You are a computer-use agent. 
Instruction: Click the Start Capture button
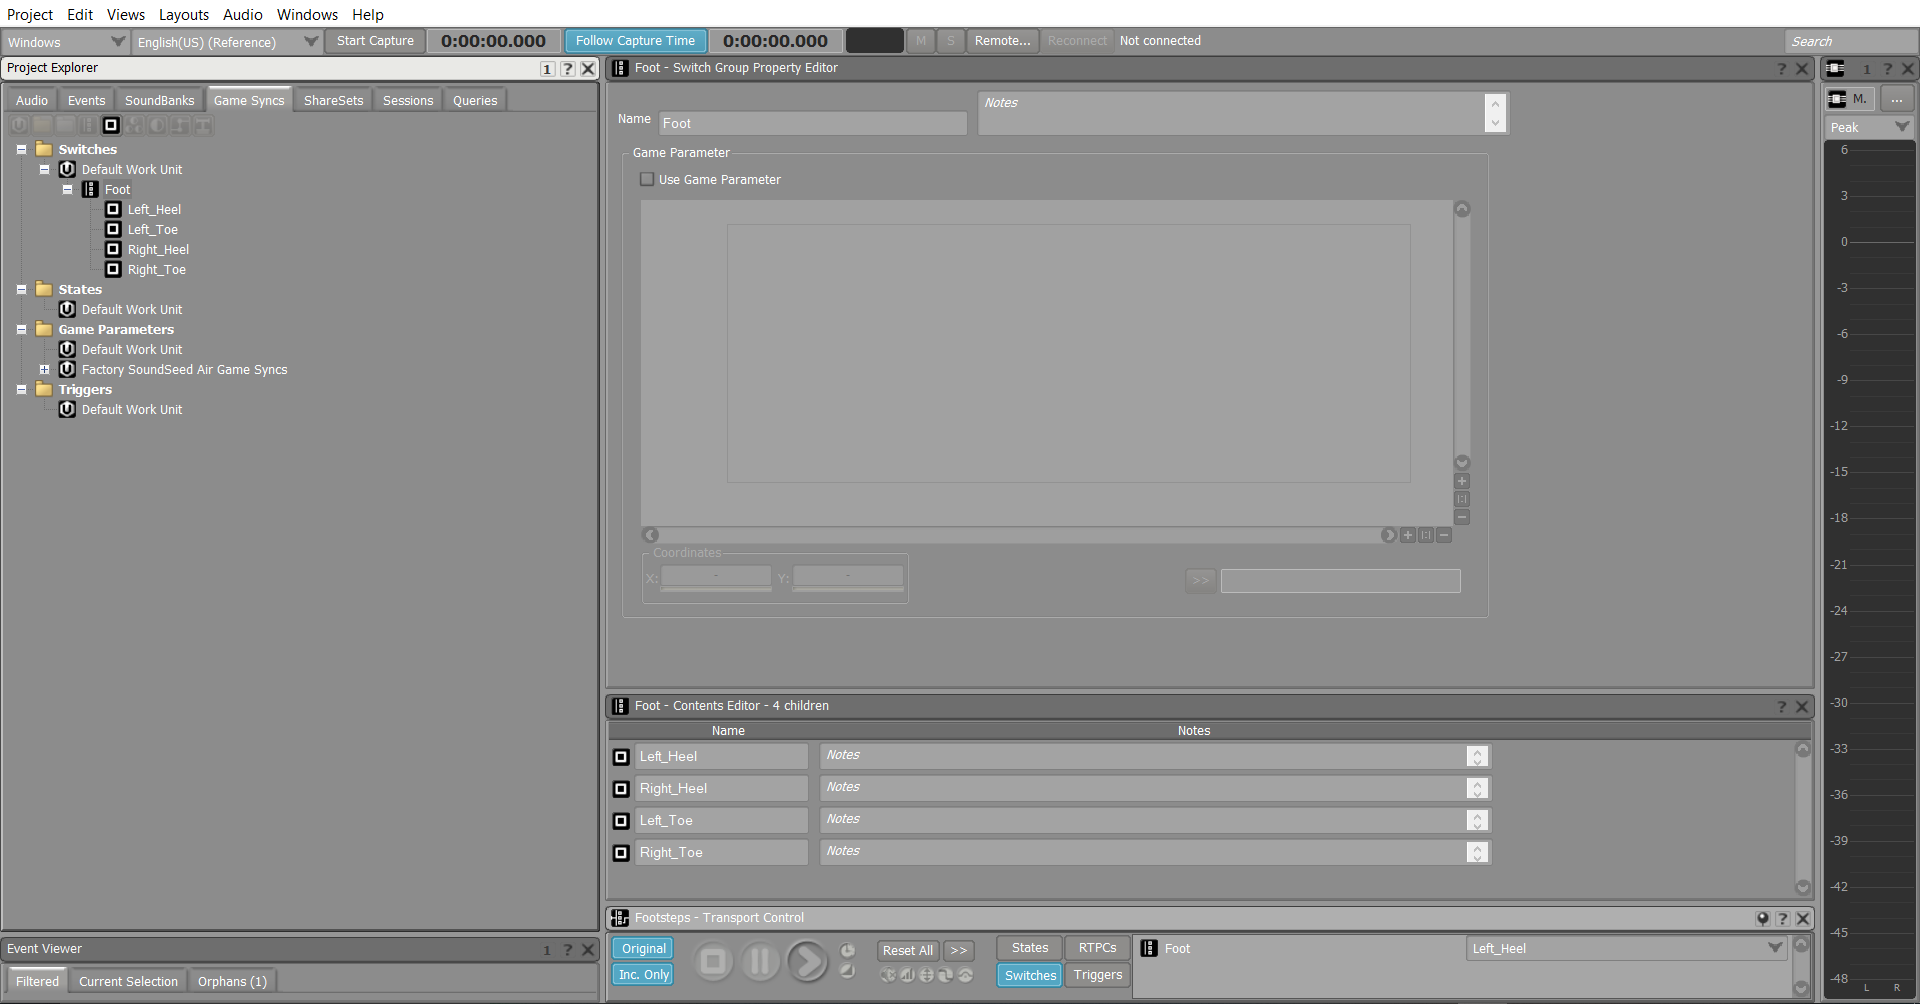pos(375,41)
